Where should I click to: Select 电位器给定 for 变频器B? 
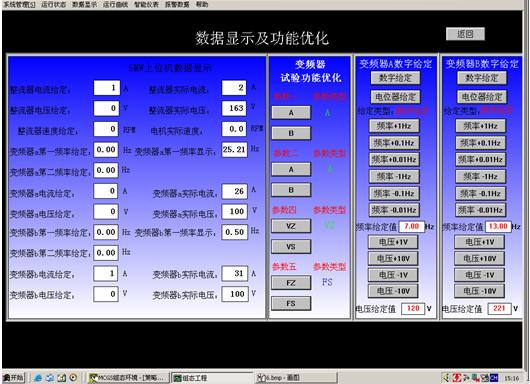point(482,97)
